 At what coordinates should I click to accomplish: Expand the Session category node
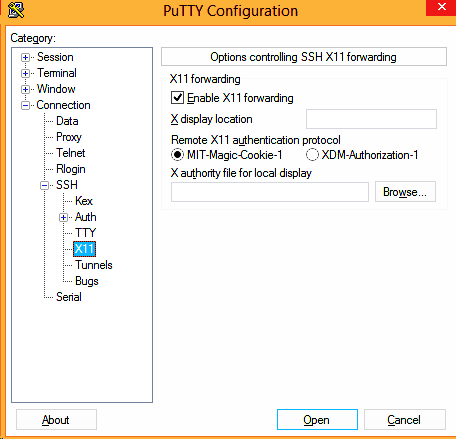(x=25, y=57)
